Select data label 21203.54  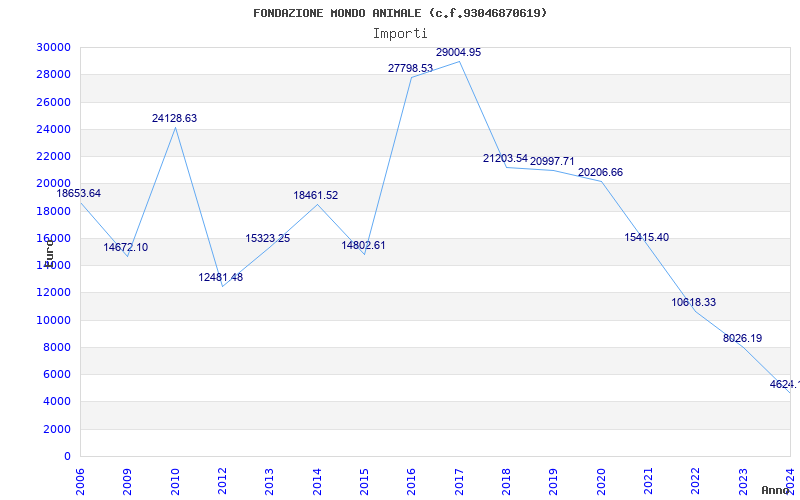pyautogui.click(x=505, y=159)
